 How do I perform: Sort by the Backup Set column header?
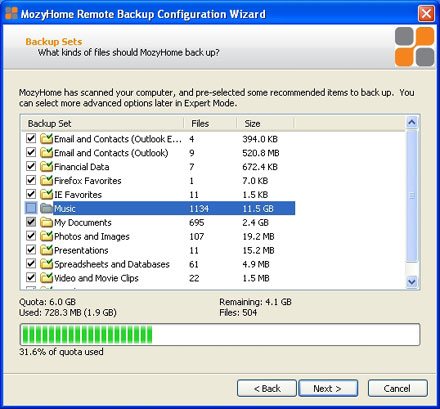click(x=103, y=123)
